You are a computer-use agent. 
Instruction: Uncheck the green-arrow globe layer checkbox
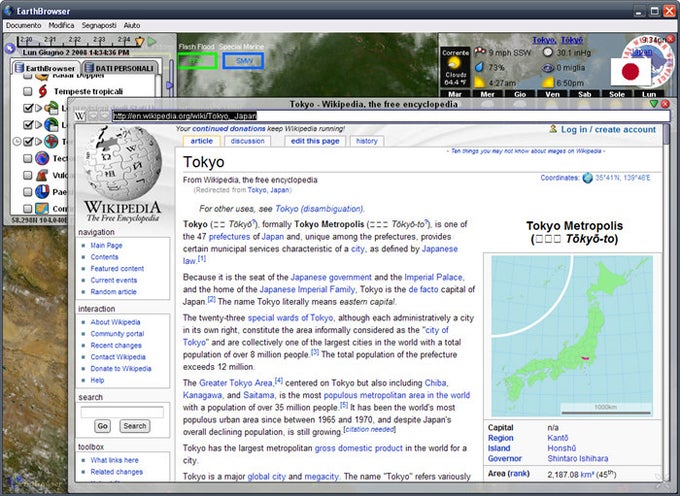(x=28, y=125)
